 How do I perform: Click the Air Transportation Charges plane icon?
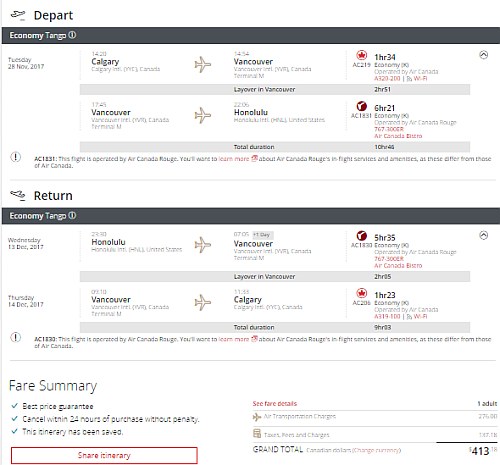pyautogui.click(x=257, y=417)
